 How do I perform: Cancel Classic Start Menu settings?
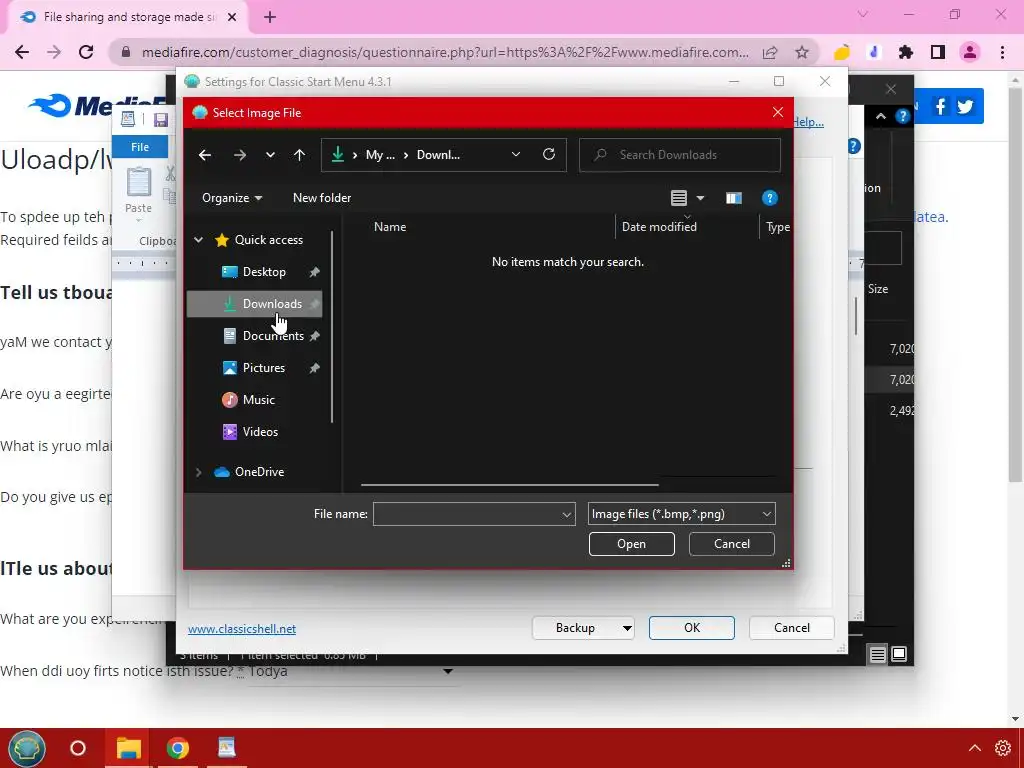[x=792, y=628]
